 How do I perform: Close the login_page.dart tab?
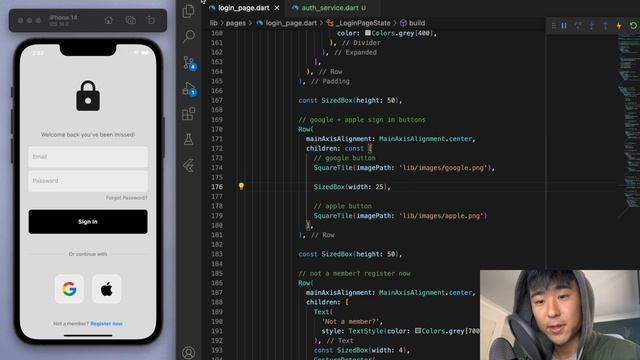tap(277, 8)
